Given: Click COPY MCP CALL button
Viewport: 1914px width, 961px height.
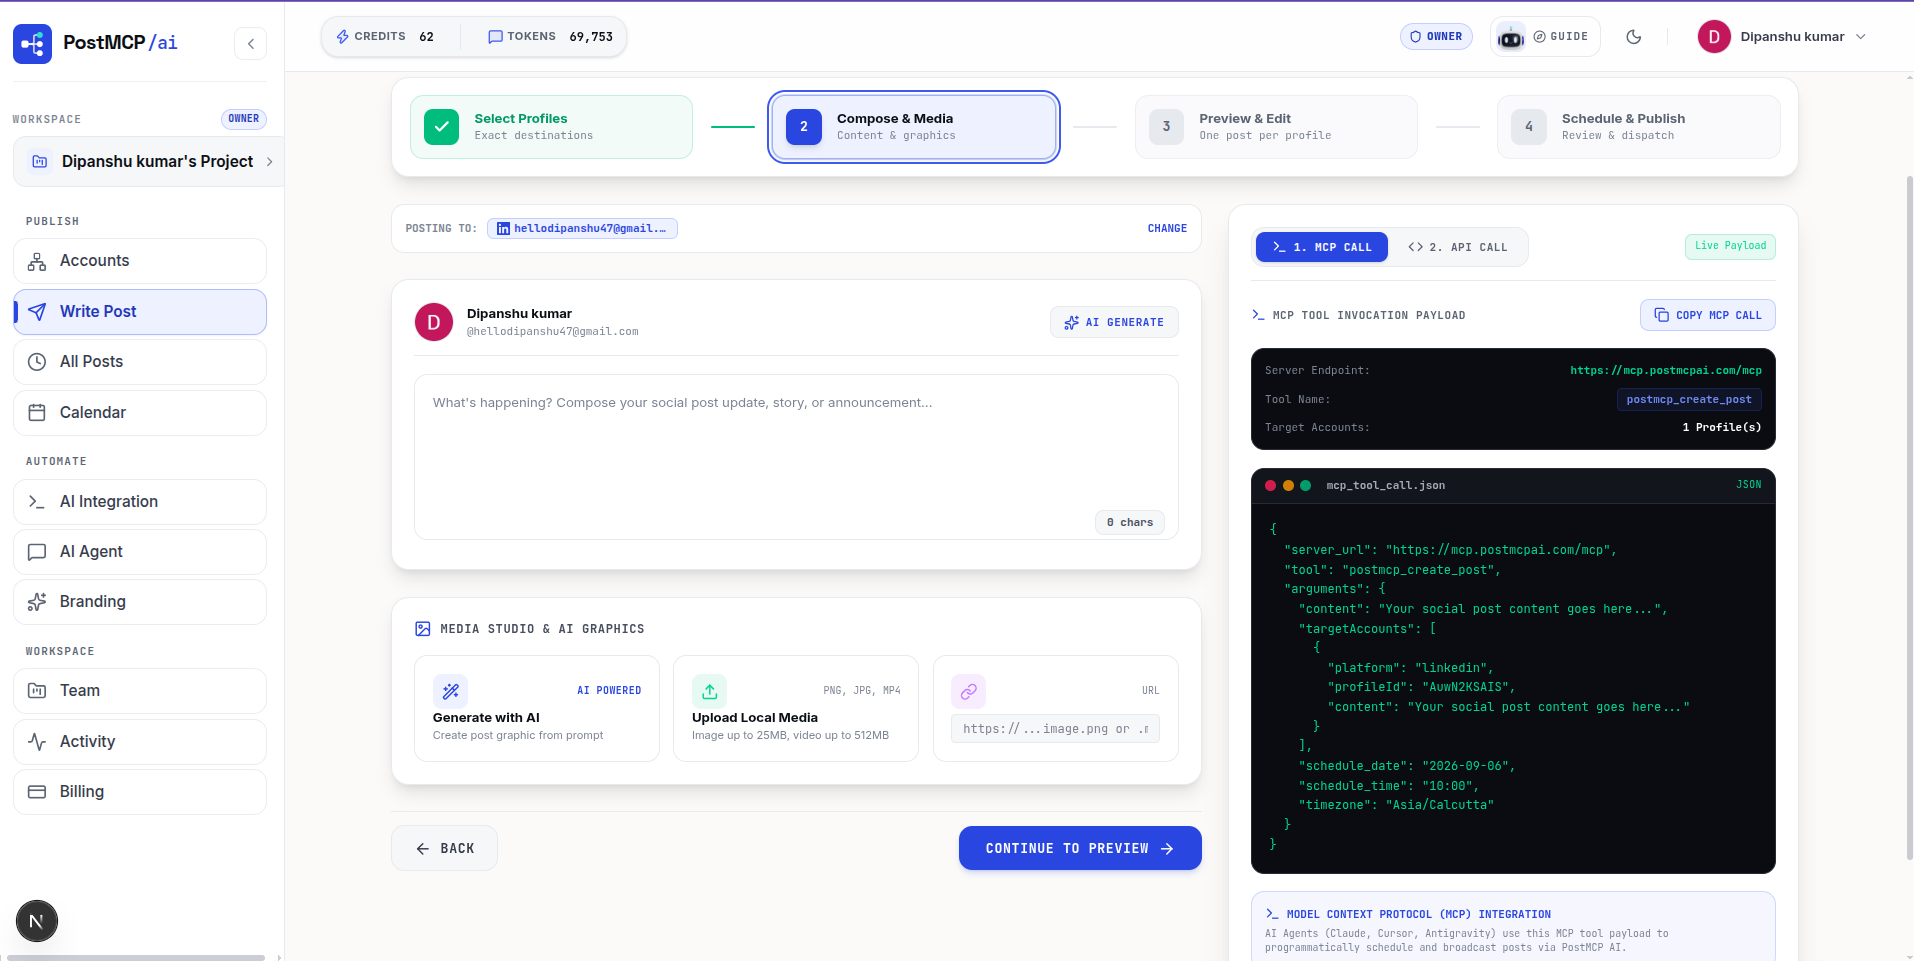Looking at the screenshot, I should tap(1708, 315).
